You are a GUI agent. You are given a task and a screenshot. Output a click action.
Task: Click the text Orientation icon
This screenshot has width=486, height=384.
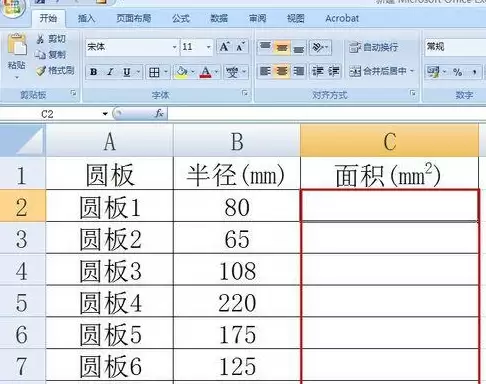(318, 47)
